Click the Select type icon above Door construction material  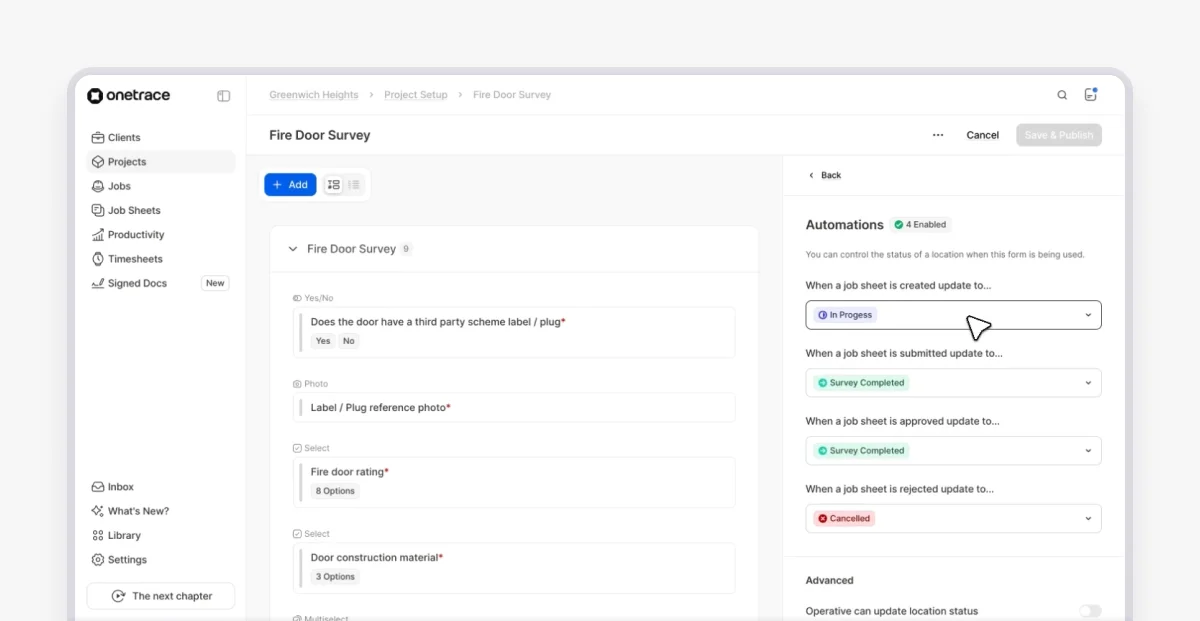click(297, 534)
